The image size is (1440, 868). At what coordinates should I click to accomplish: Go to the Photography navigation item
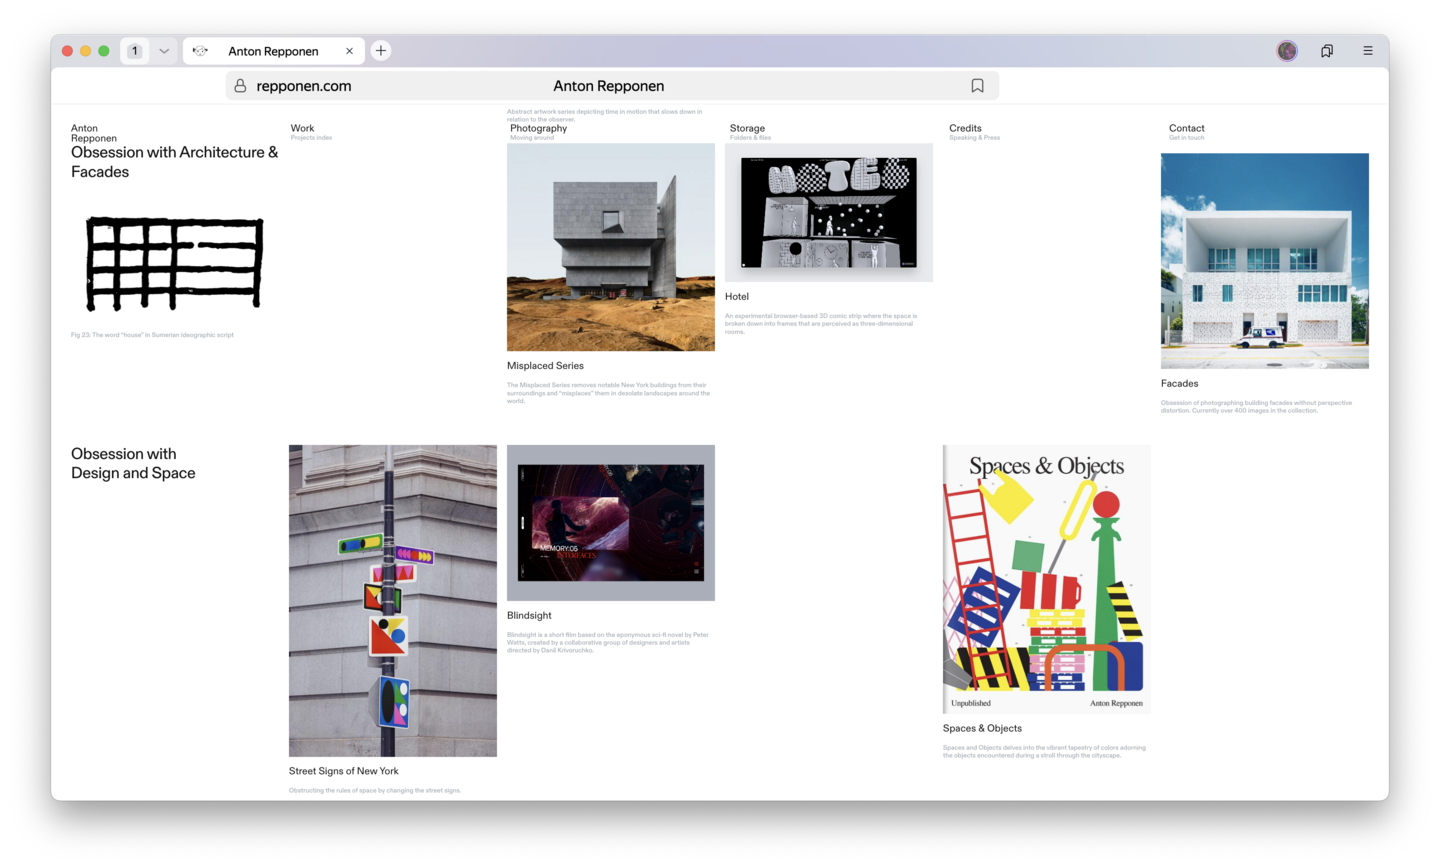coord(538,128)
